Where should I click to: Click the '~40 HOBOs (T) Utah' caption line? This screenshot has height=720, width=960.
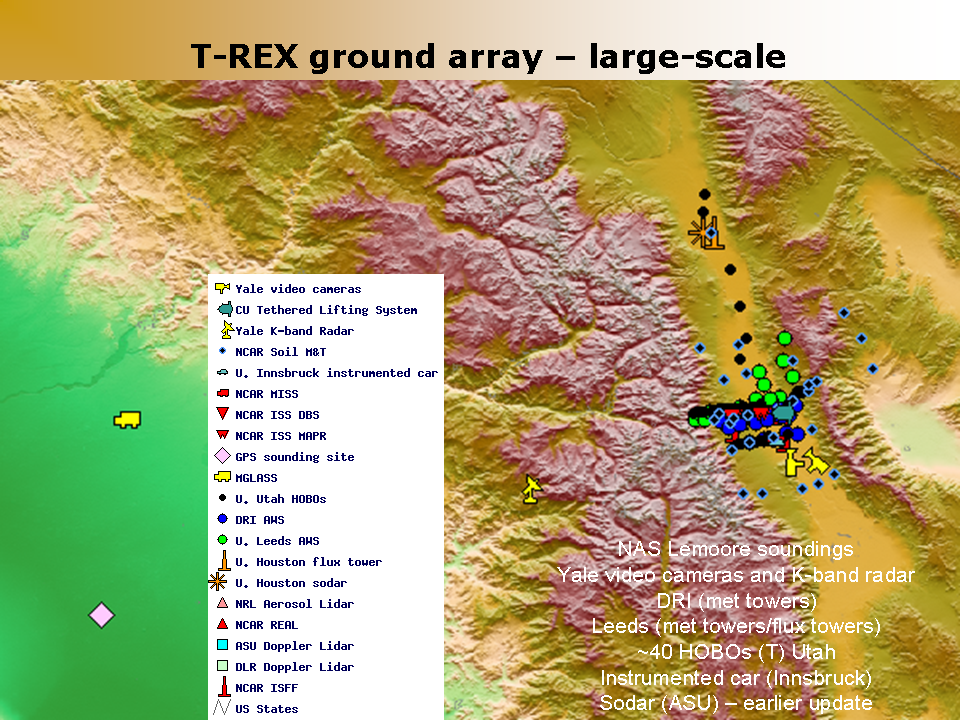click(x=736, y=652)
